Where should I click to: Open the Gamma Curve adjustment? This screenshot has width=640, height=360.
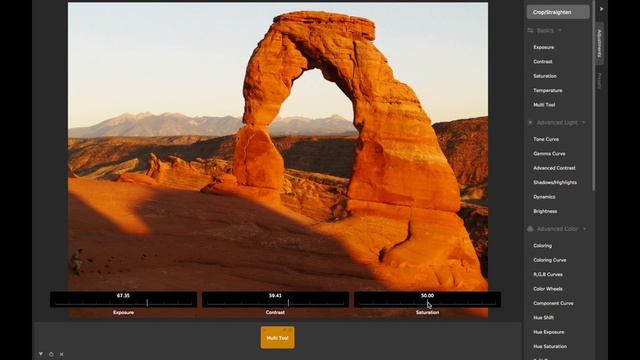click(549, 153)
